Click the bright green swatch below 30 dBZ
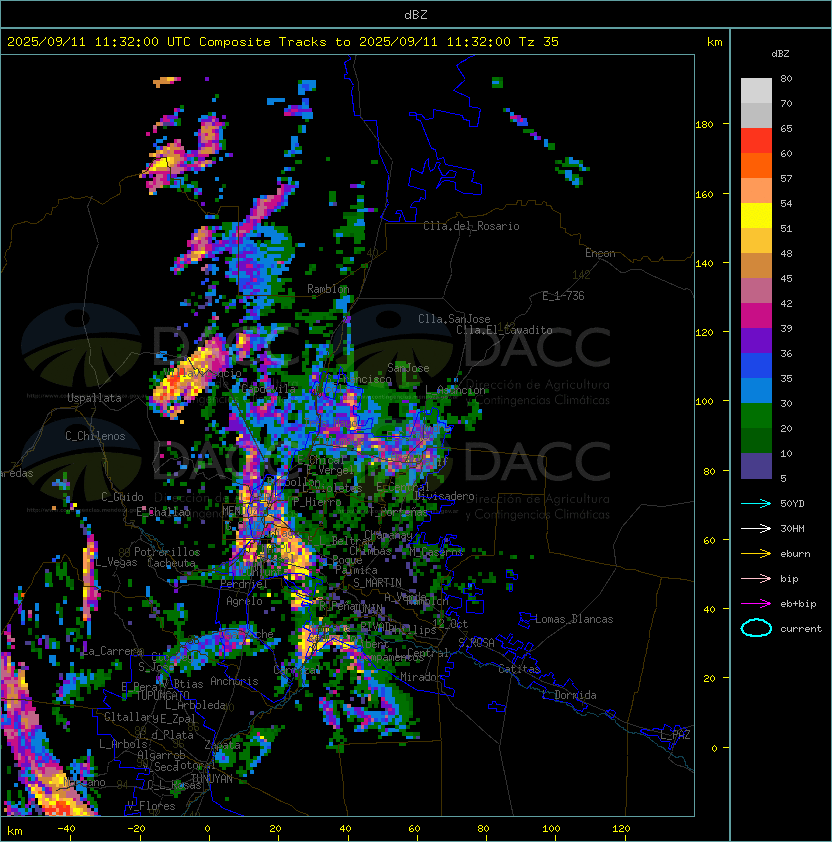832x842 pixels. [x=756, y=416]
